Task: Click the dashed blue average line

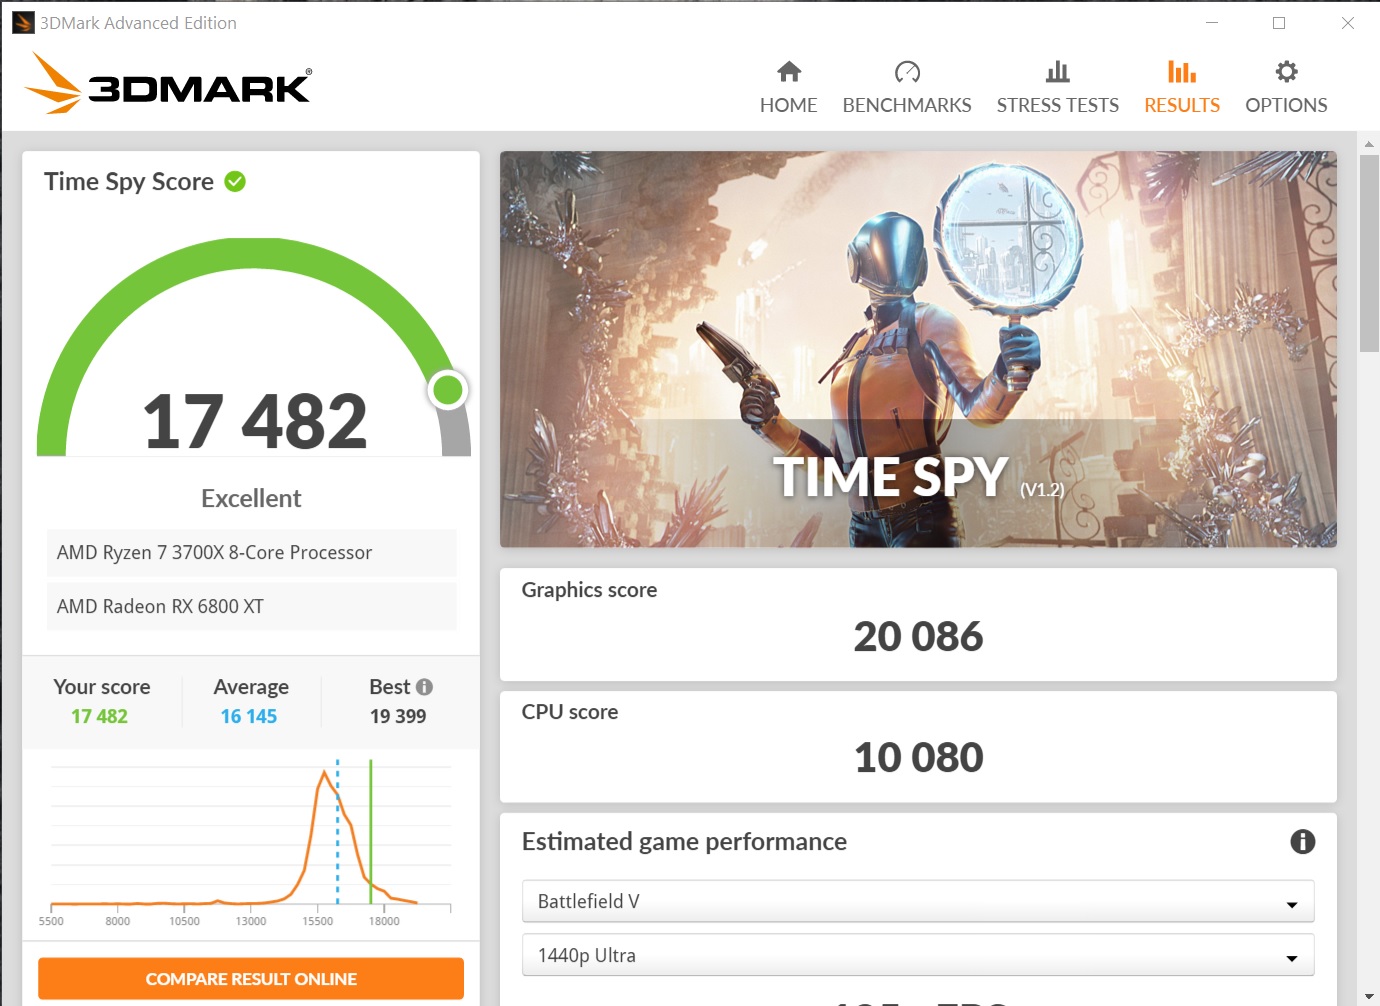Action: click(x=338, y=832)
